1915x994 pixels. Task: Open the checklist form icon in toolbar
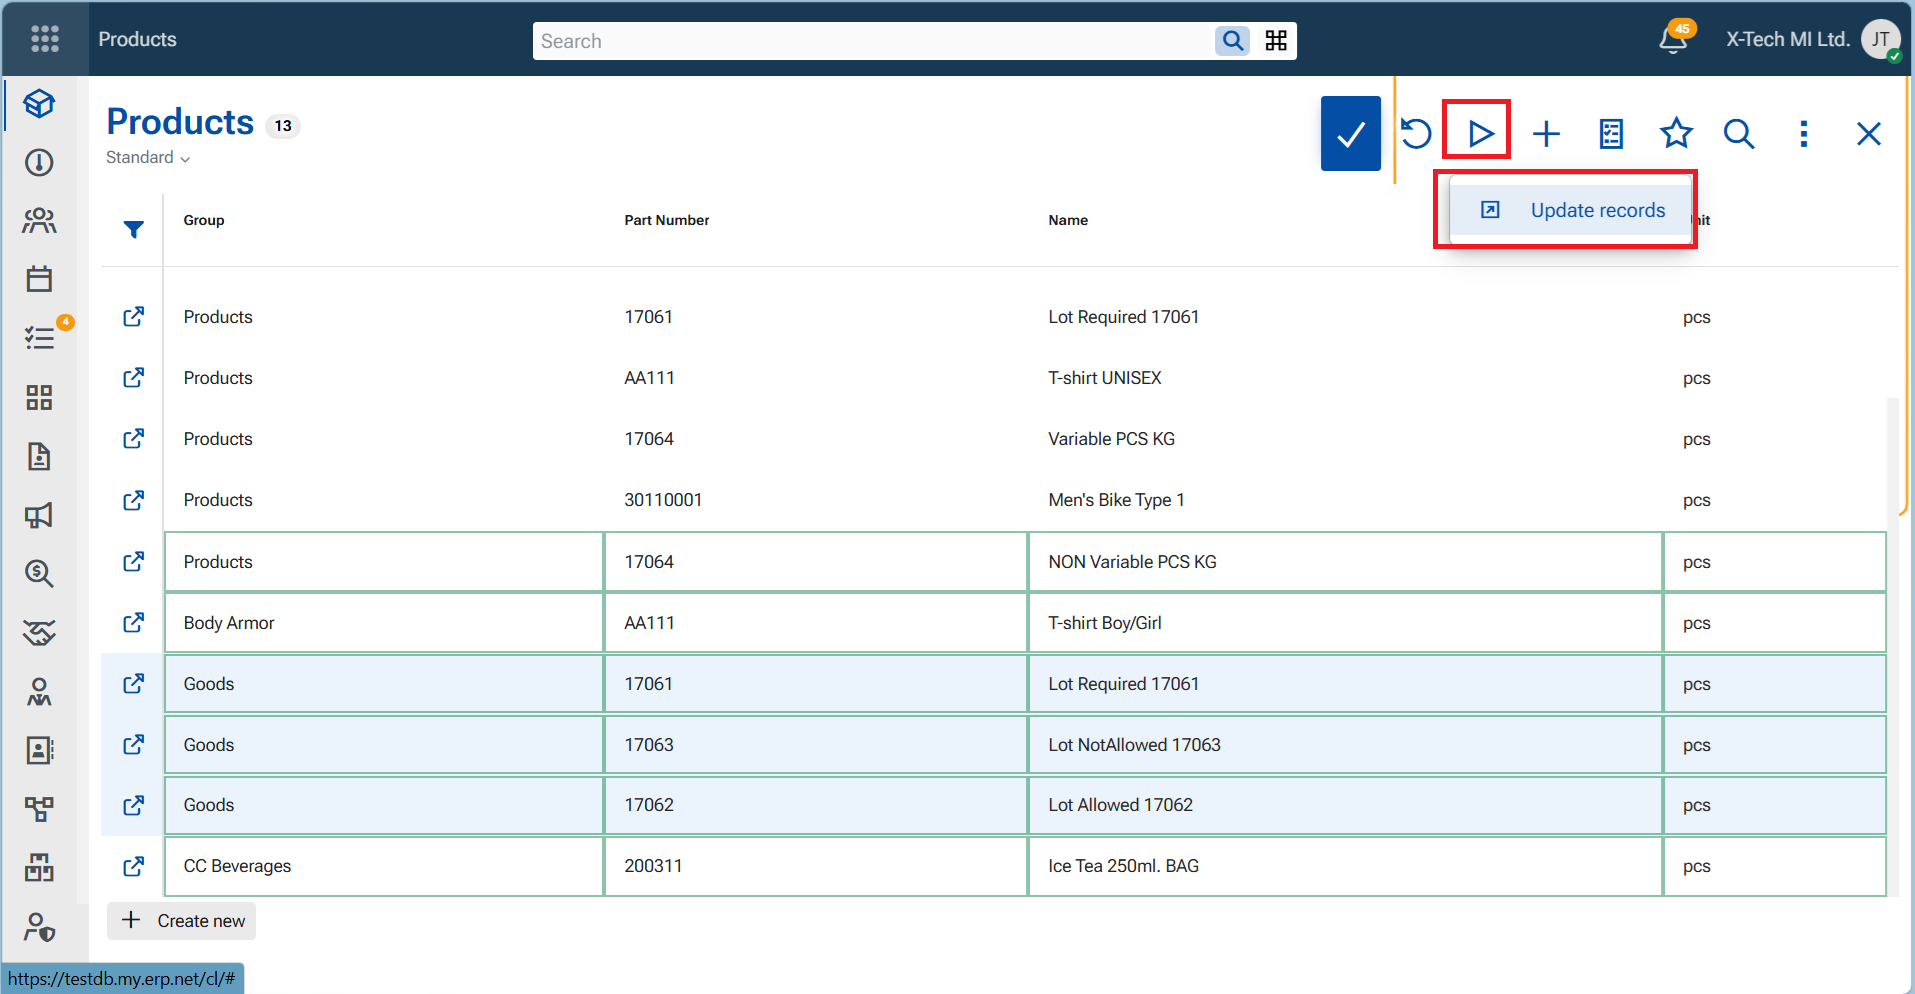(1611, 133)
